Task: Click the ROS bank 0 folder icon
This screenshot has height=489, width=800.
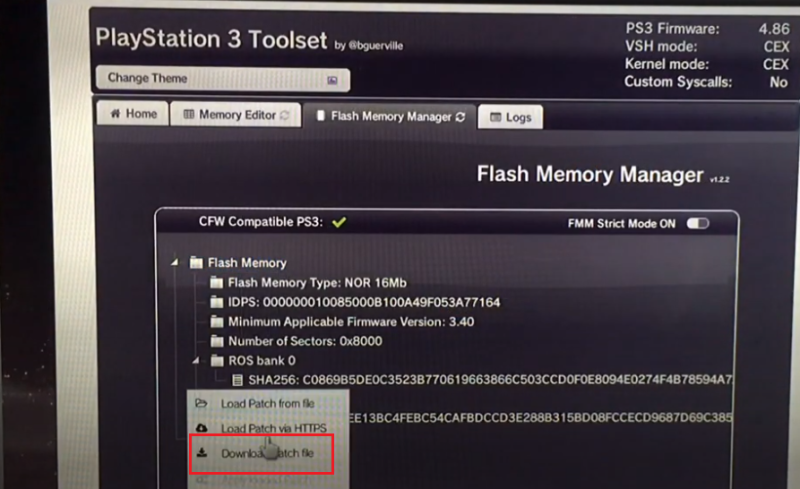Action: point(217,361)
